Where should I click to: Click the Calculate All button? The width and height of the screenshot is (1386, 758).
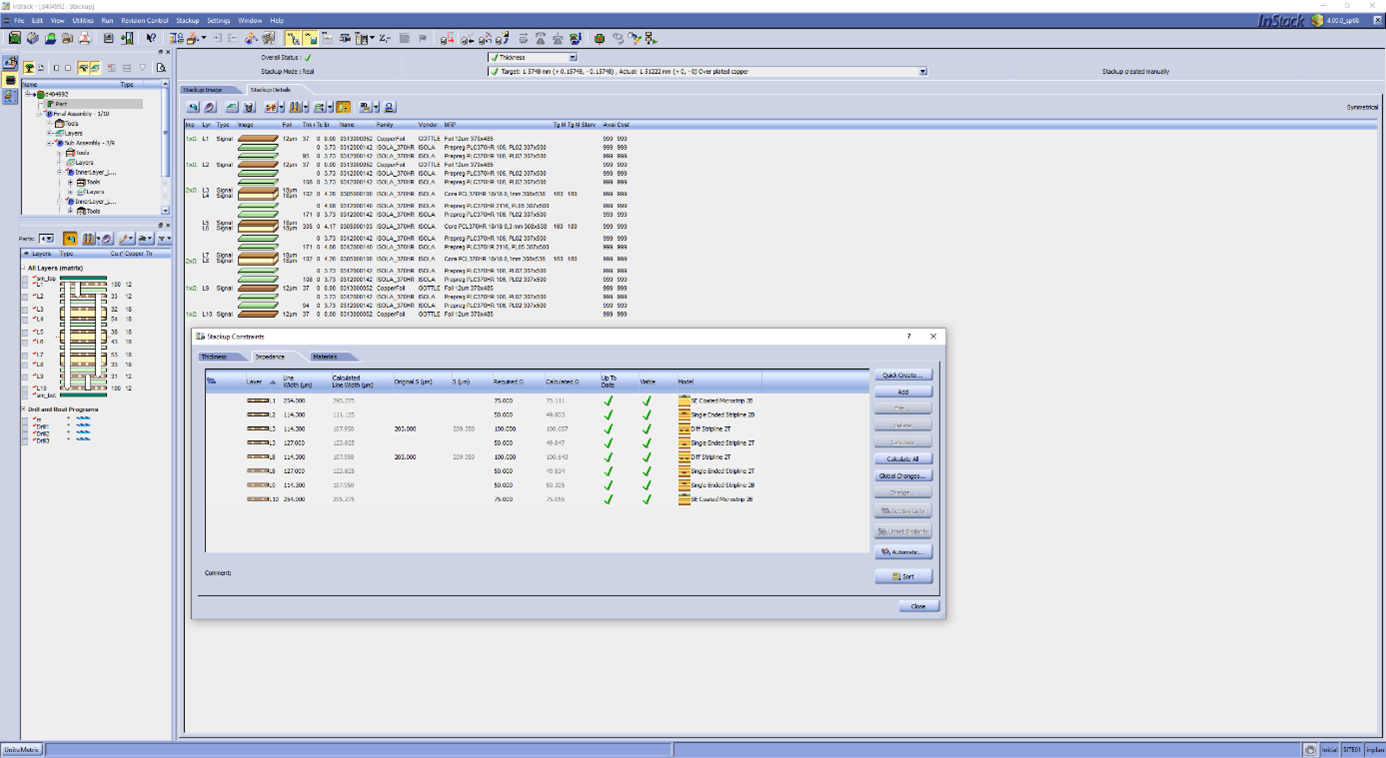902,459
